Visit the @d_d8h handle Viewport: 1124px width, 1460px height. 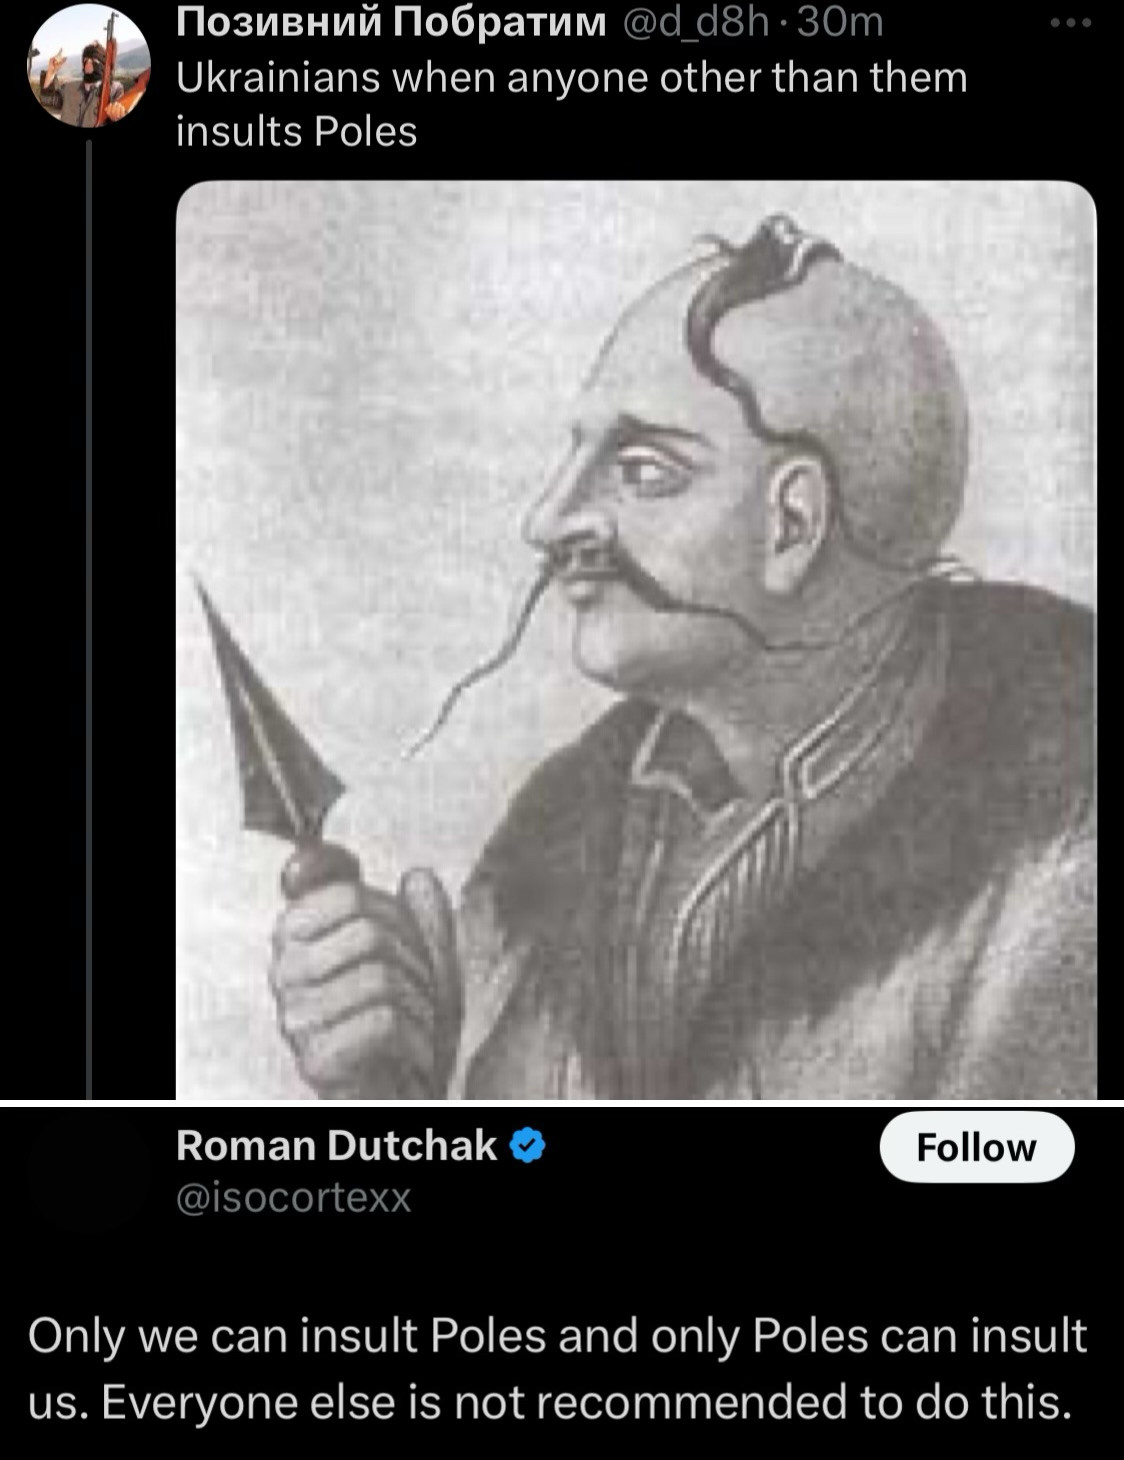[x=694, y=22]
